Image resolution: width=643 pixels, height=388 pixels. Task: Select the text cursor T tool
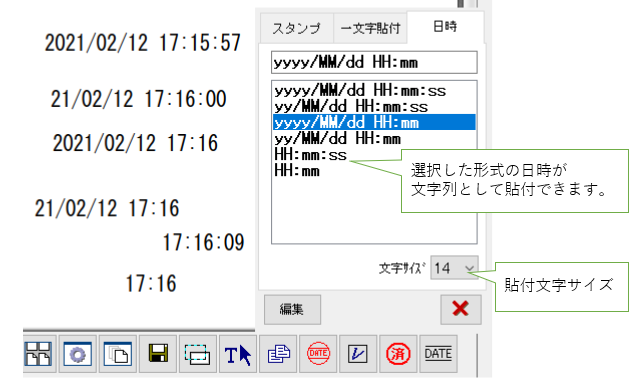click(238, 354)
